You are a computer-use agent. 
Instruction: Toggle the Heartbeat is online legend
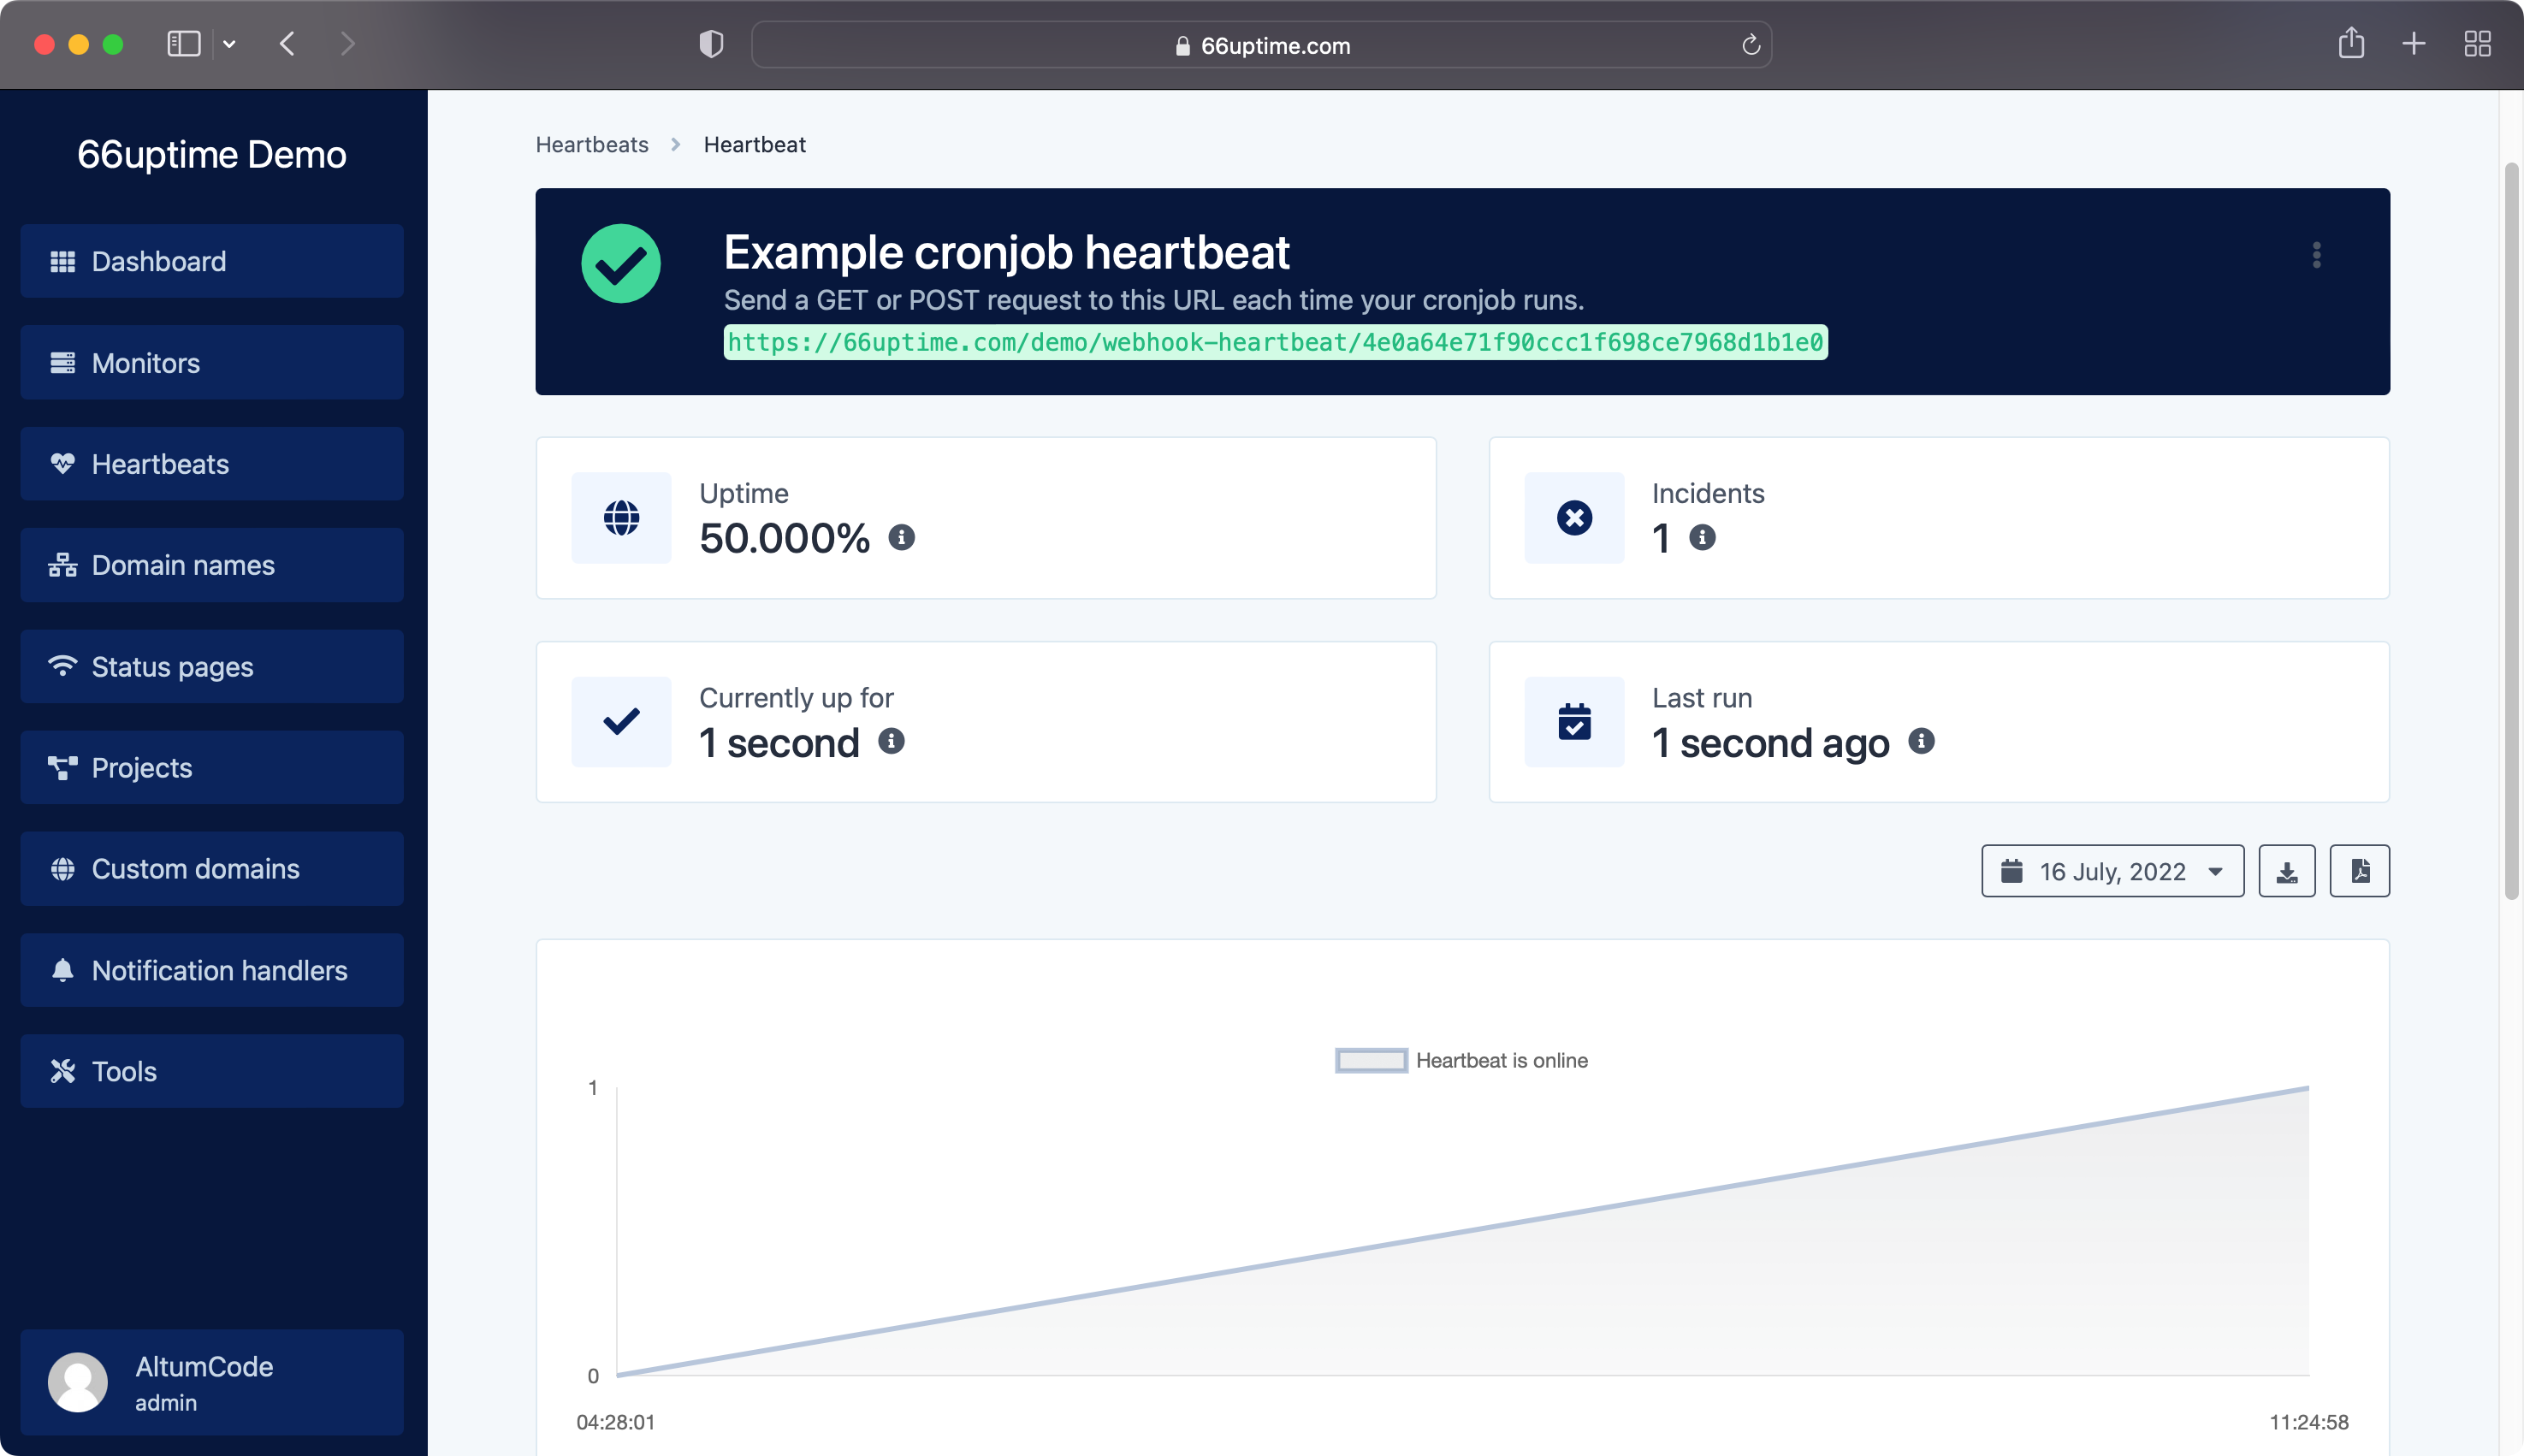click(1461, 1060)
